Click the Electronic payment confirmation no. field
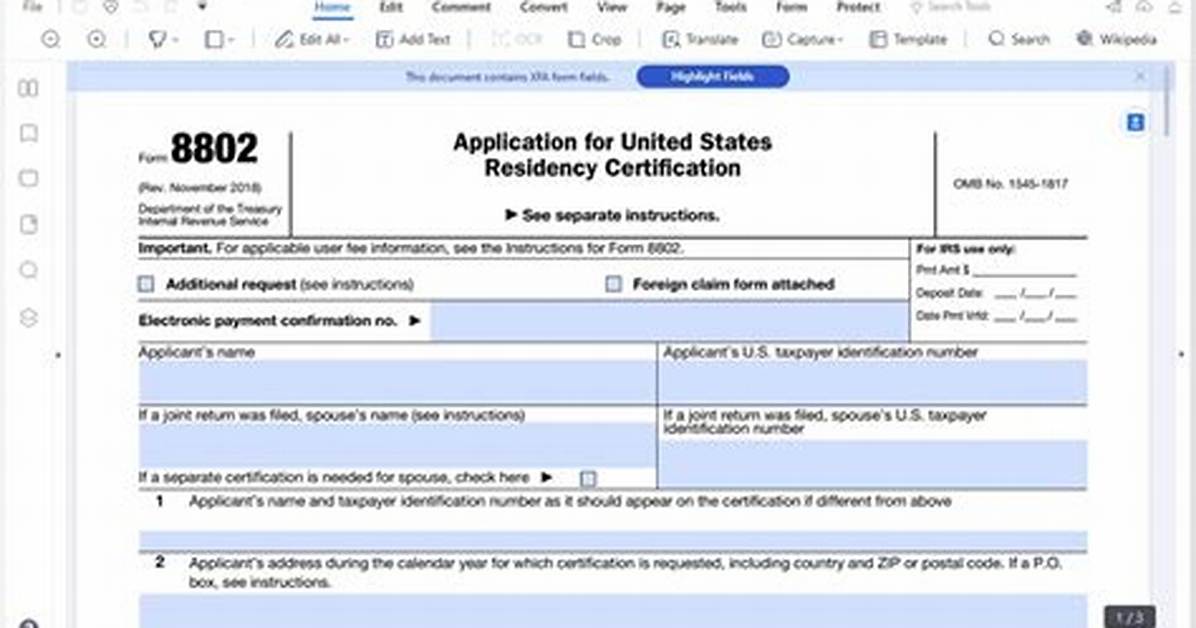The height and width of the screenshot is (628, 1196). tap(670, 320)
